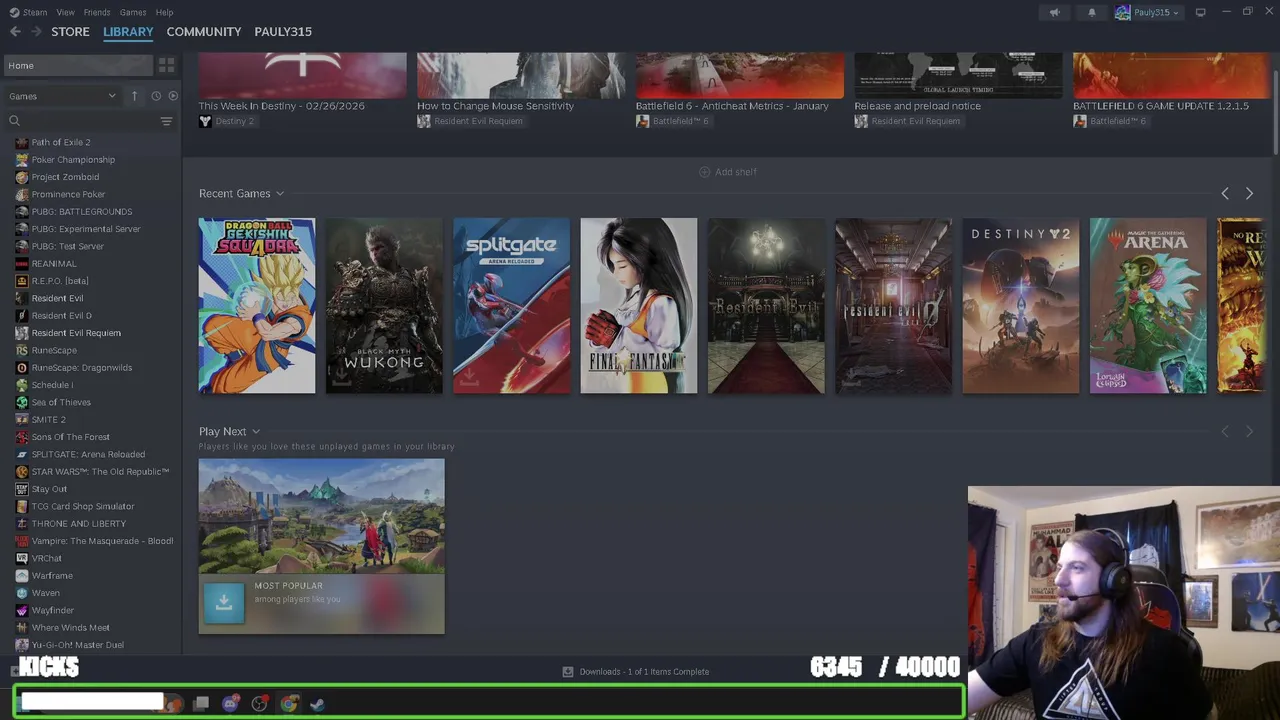Open the collections grid view icon
This screenshot has height=720, width=1280.
166,65
